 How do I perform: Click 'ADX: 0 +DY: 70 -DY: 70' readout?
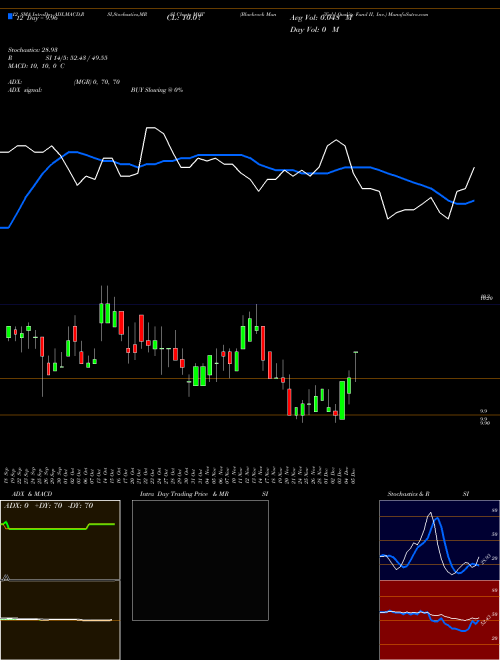pyautogui.click(x=48, y=506)
